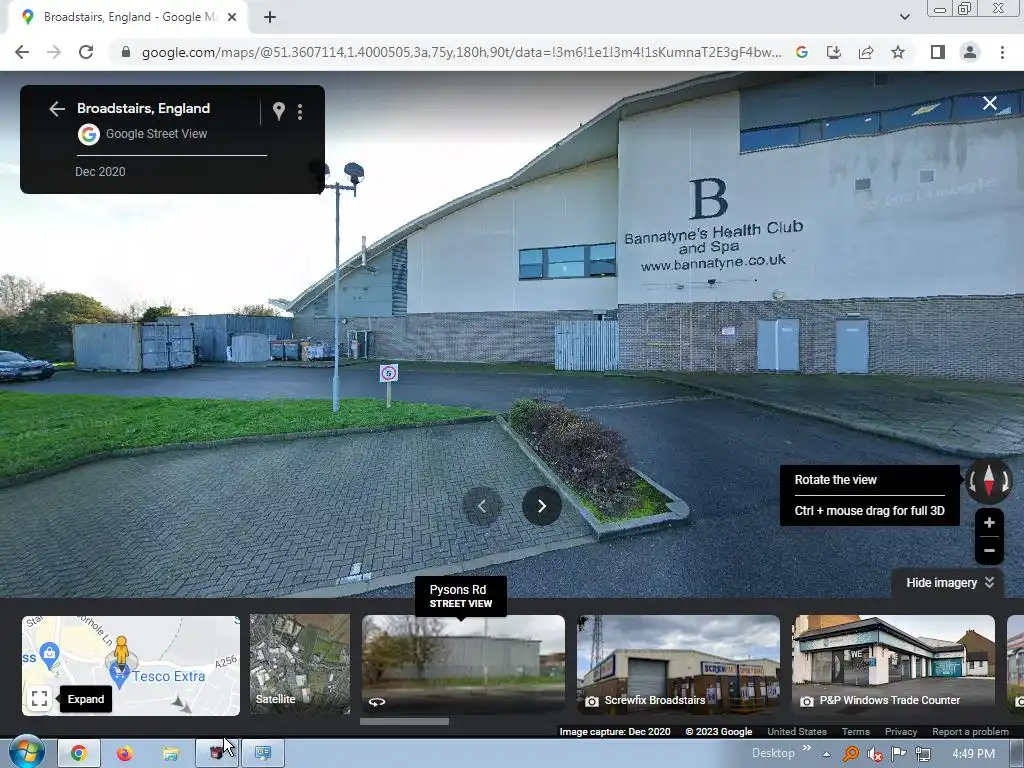Rotate view clockwise on compass
Image resolution: width=1024 pixels, height=768 pixels.
[x=1006, y=482]
